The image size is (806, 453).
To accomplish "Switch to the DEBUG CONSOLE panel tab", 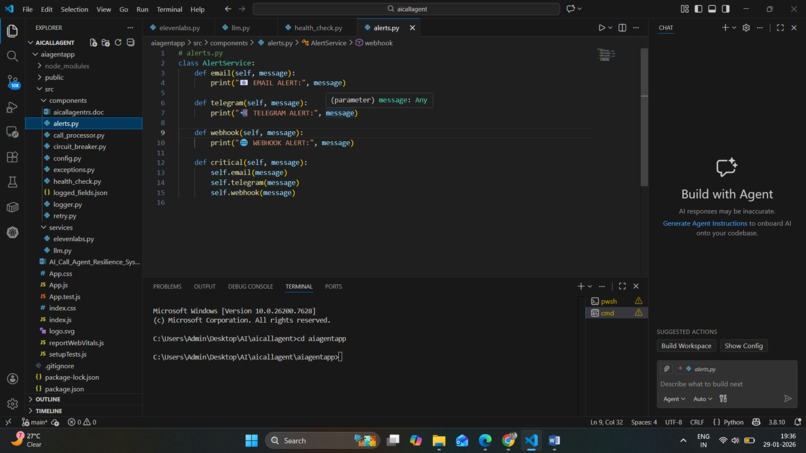I will tap(250, 286).
